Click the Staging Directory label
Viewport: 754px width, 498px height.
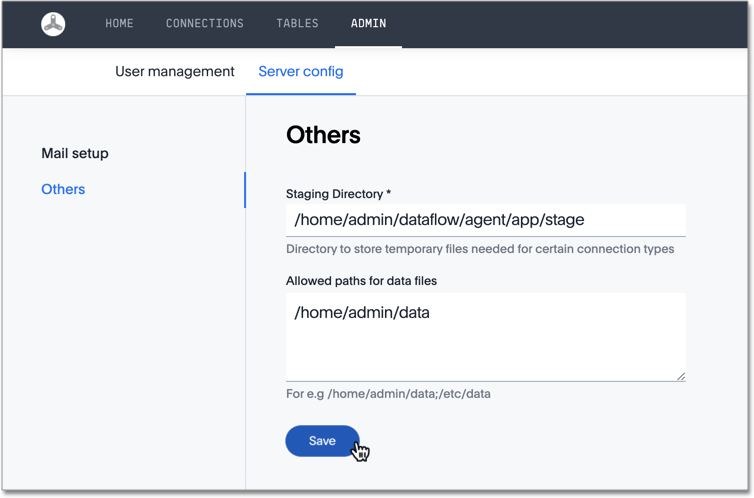(x=333, y=194)
